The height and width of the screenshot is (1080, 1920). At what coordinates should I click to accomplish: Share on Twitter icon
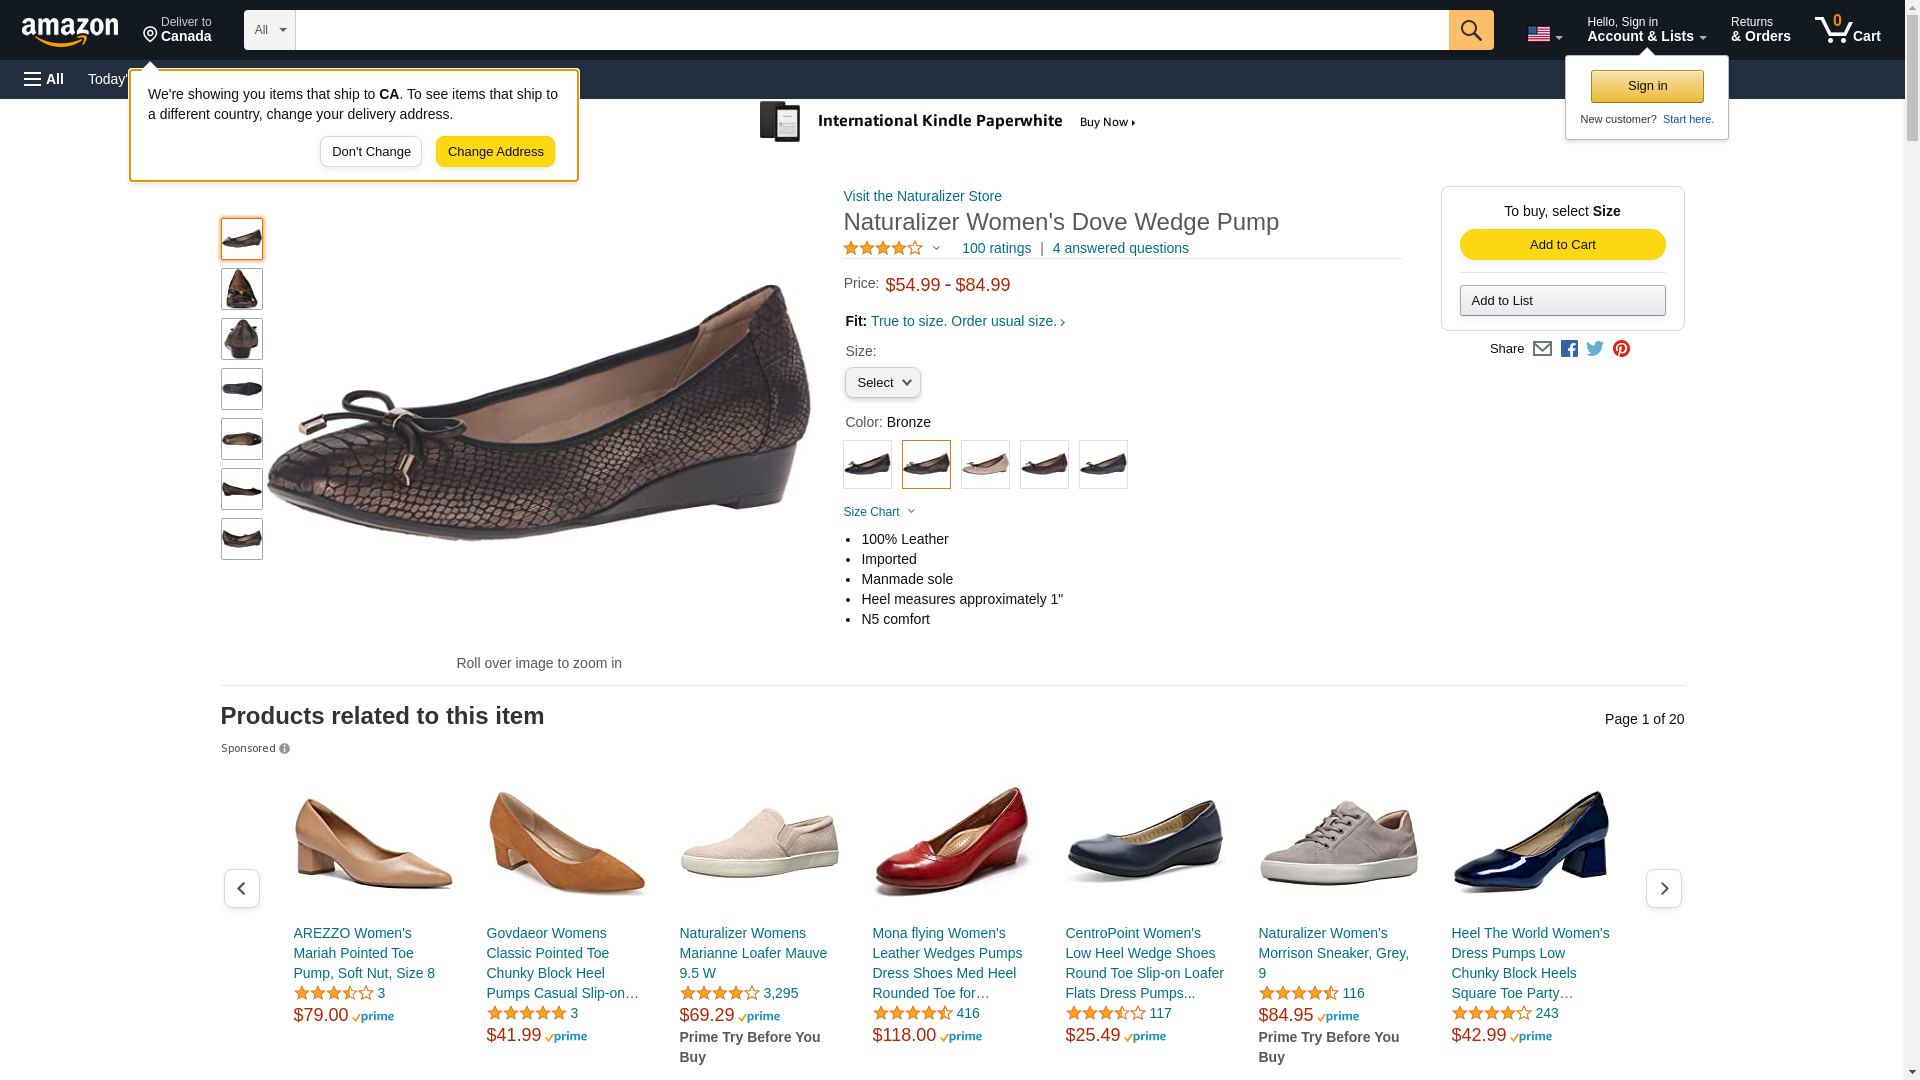click(1595, 349)
